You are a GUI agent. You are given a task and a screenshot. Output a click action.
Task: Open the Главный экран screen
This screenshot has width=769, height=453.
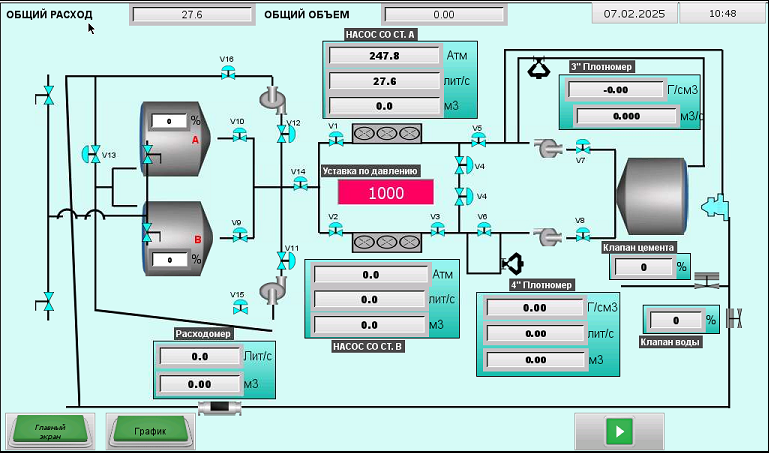[51, 430]
